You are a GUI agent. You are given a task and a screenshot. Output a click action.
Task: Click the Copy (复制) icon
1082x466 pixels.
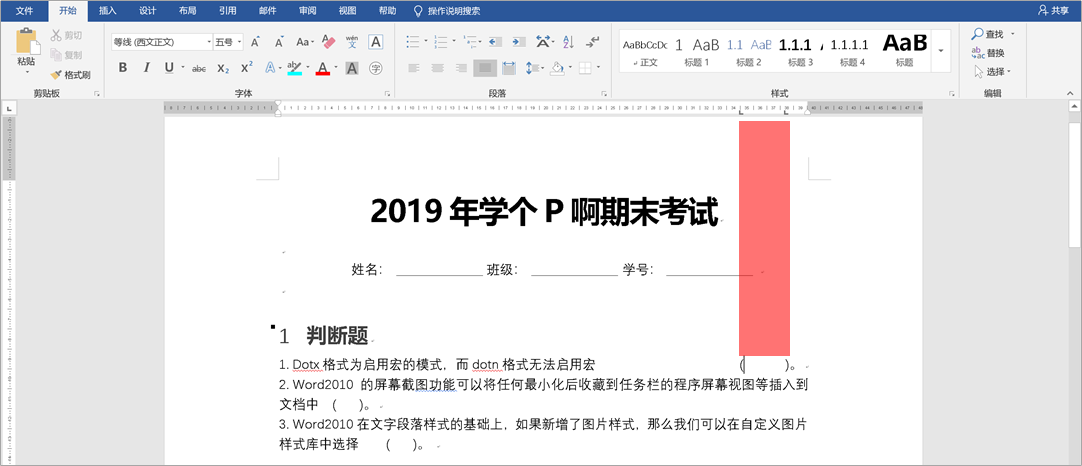56,55
